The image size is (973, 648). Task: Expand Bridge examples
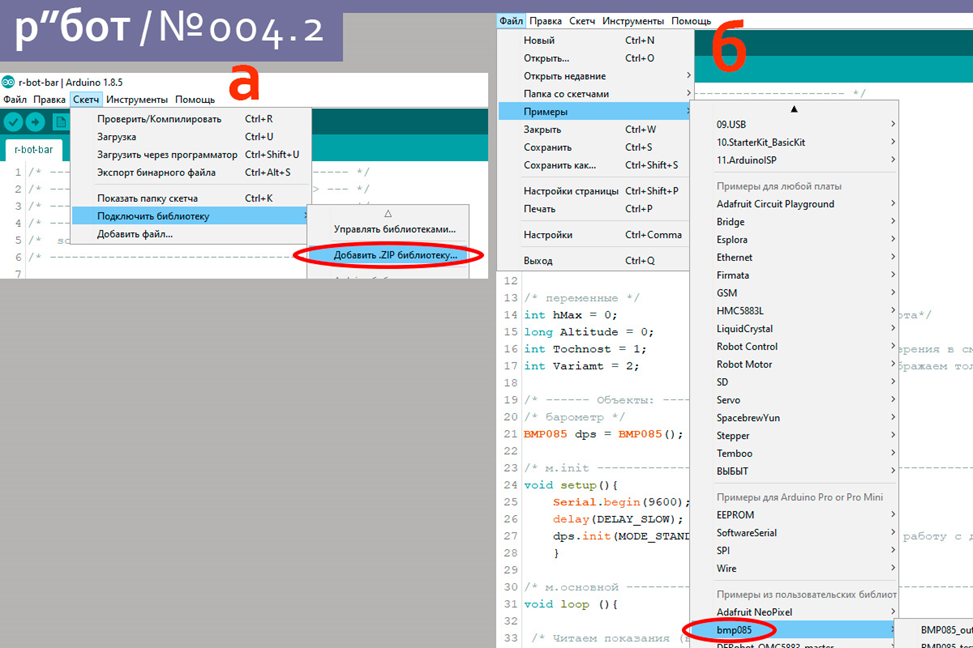(x=794, y=222)
